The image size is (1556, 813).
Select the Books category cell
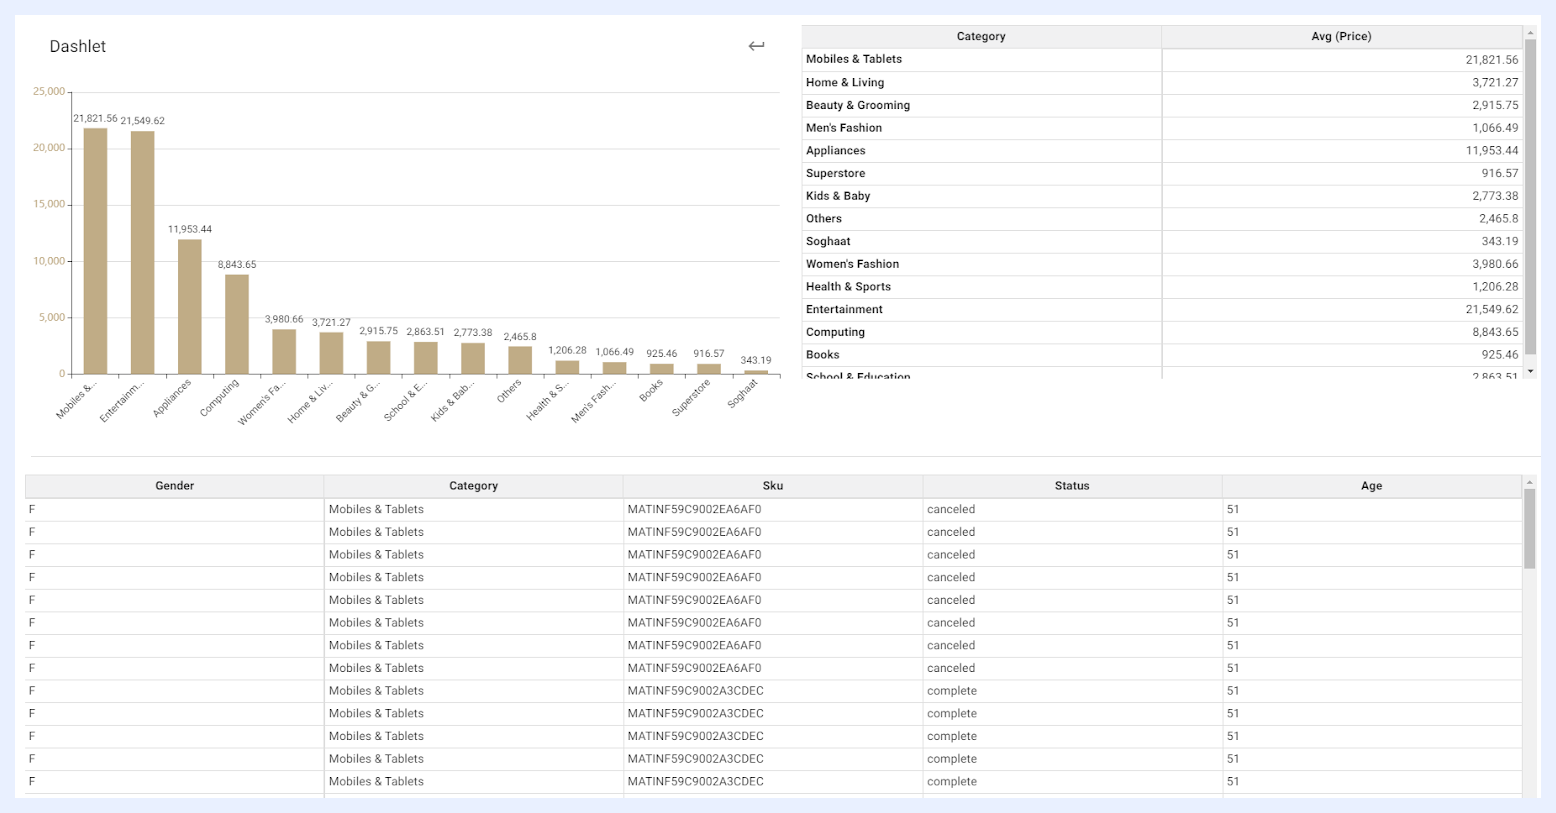981,354
